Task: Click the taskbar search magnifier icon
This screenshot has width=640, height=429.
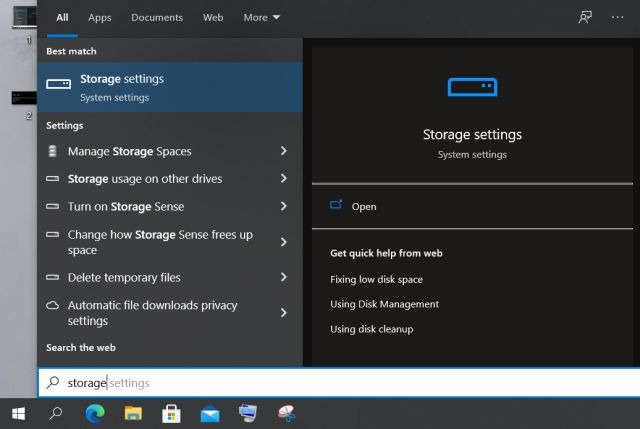Action: 56,414
